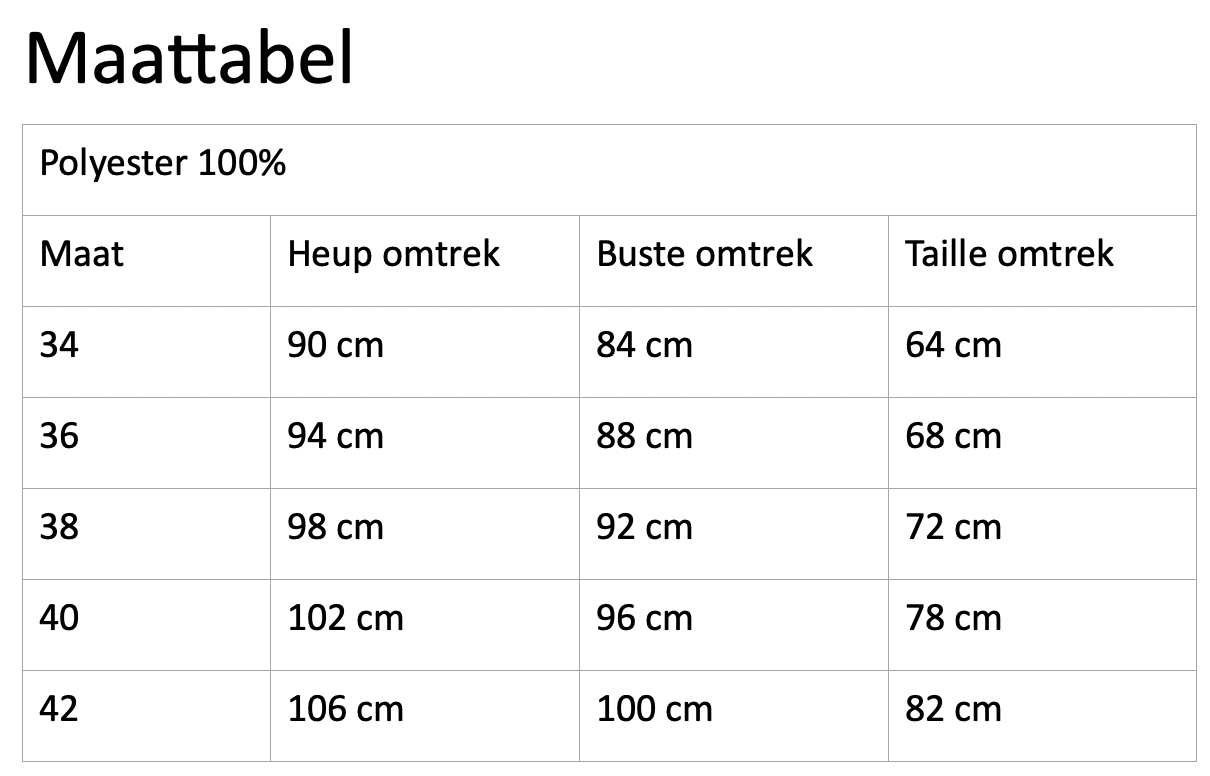Select the Buste omtrek header cell
The width and height of the screenshot is (1210, 776).
click(733, 261)
